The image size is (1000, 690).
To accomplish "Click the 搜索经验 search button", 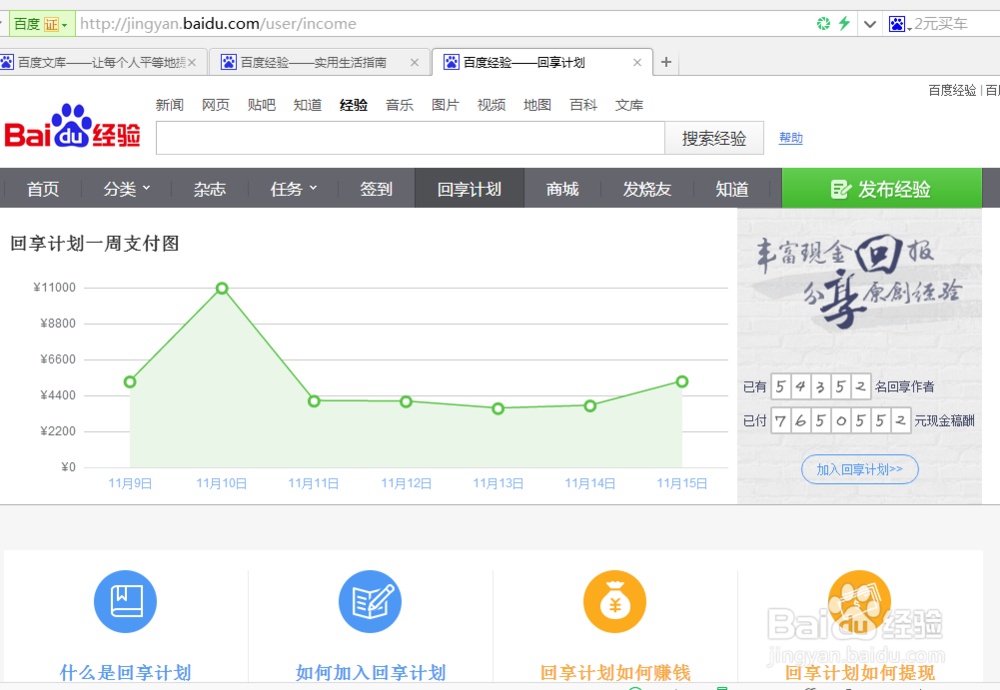I will (x=714, y=138).
